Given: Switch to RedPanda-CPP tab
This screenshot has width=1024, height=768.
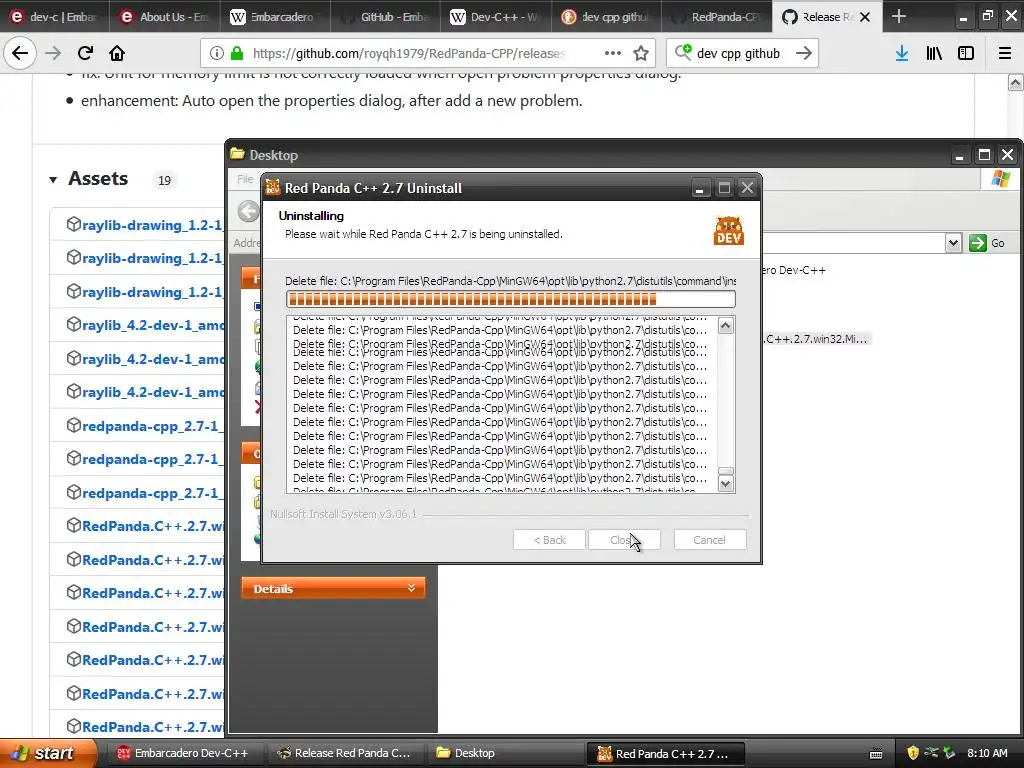Looking at the screenshot, I should pyautogui.click(x=716, y=17).
